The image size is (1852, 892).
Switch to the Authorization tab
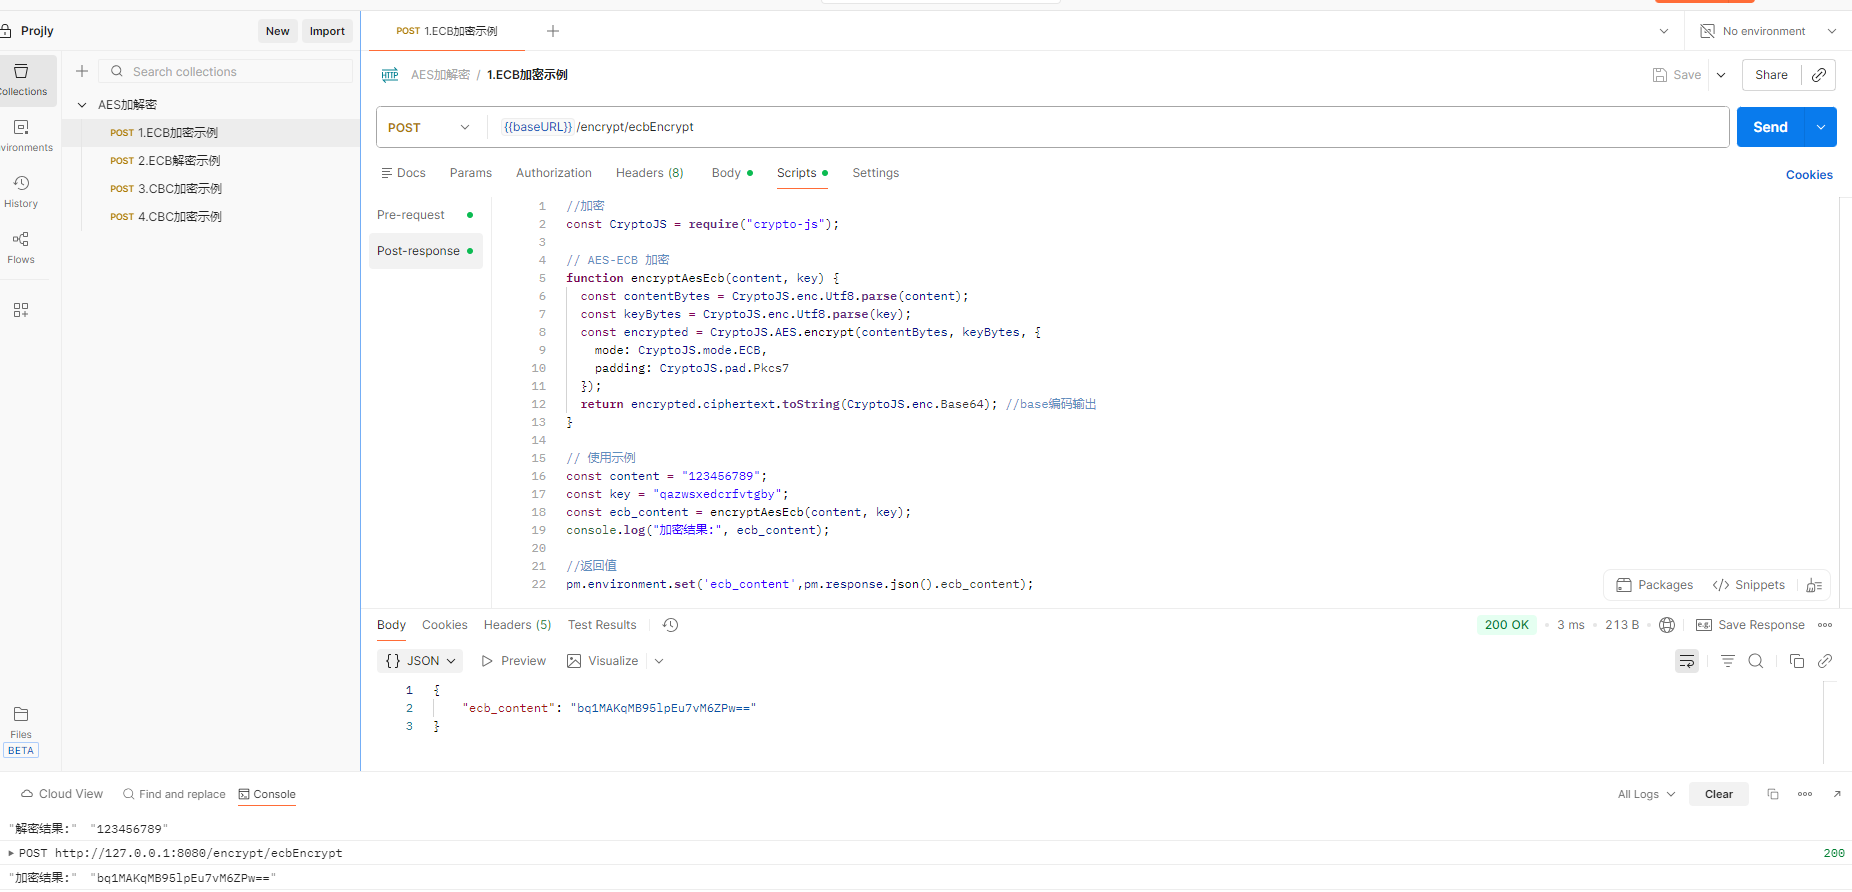coord(554,173)
